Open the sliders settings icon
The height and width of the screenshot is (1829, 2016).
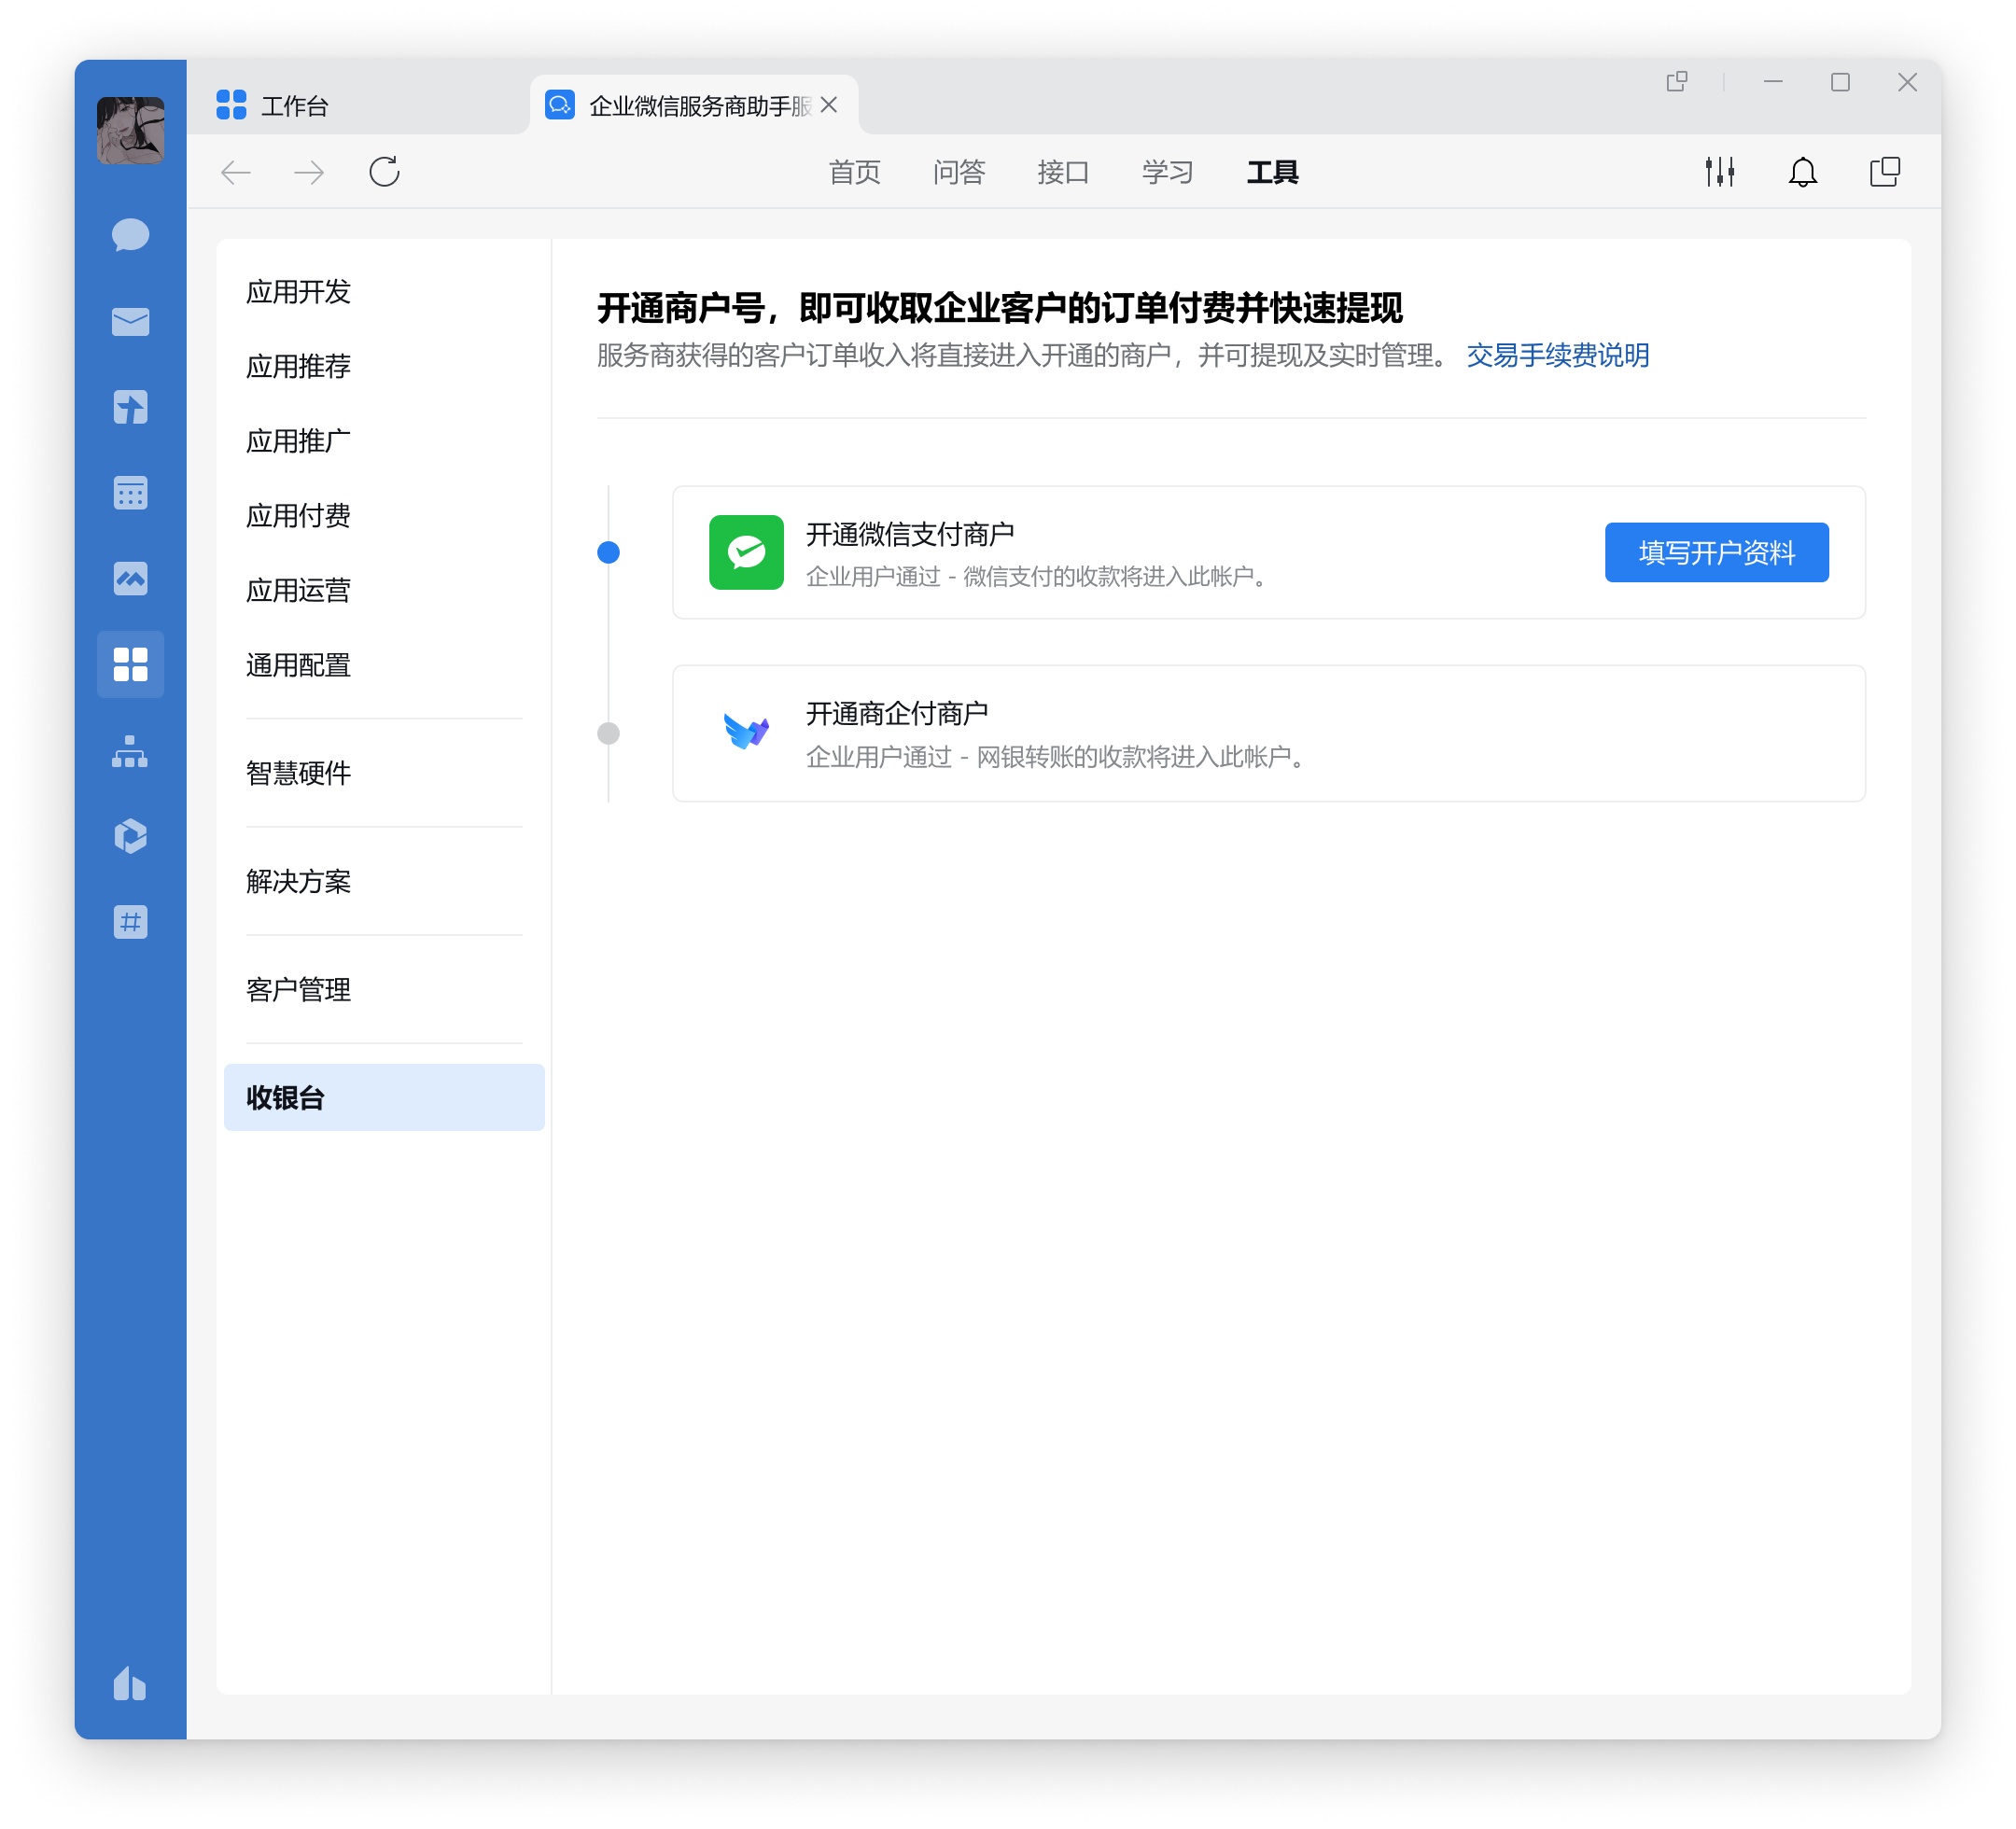pyautogui.click(x=1720, y=172)
